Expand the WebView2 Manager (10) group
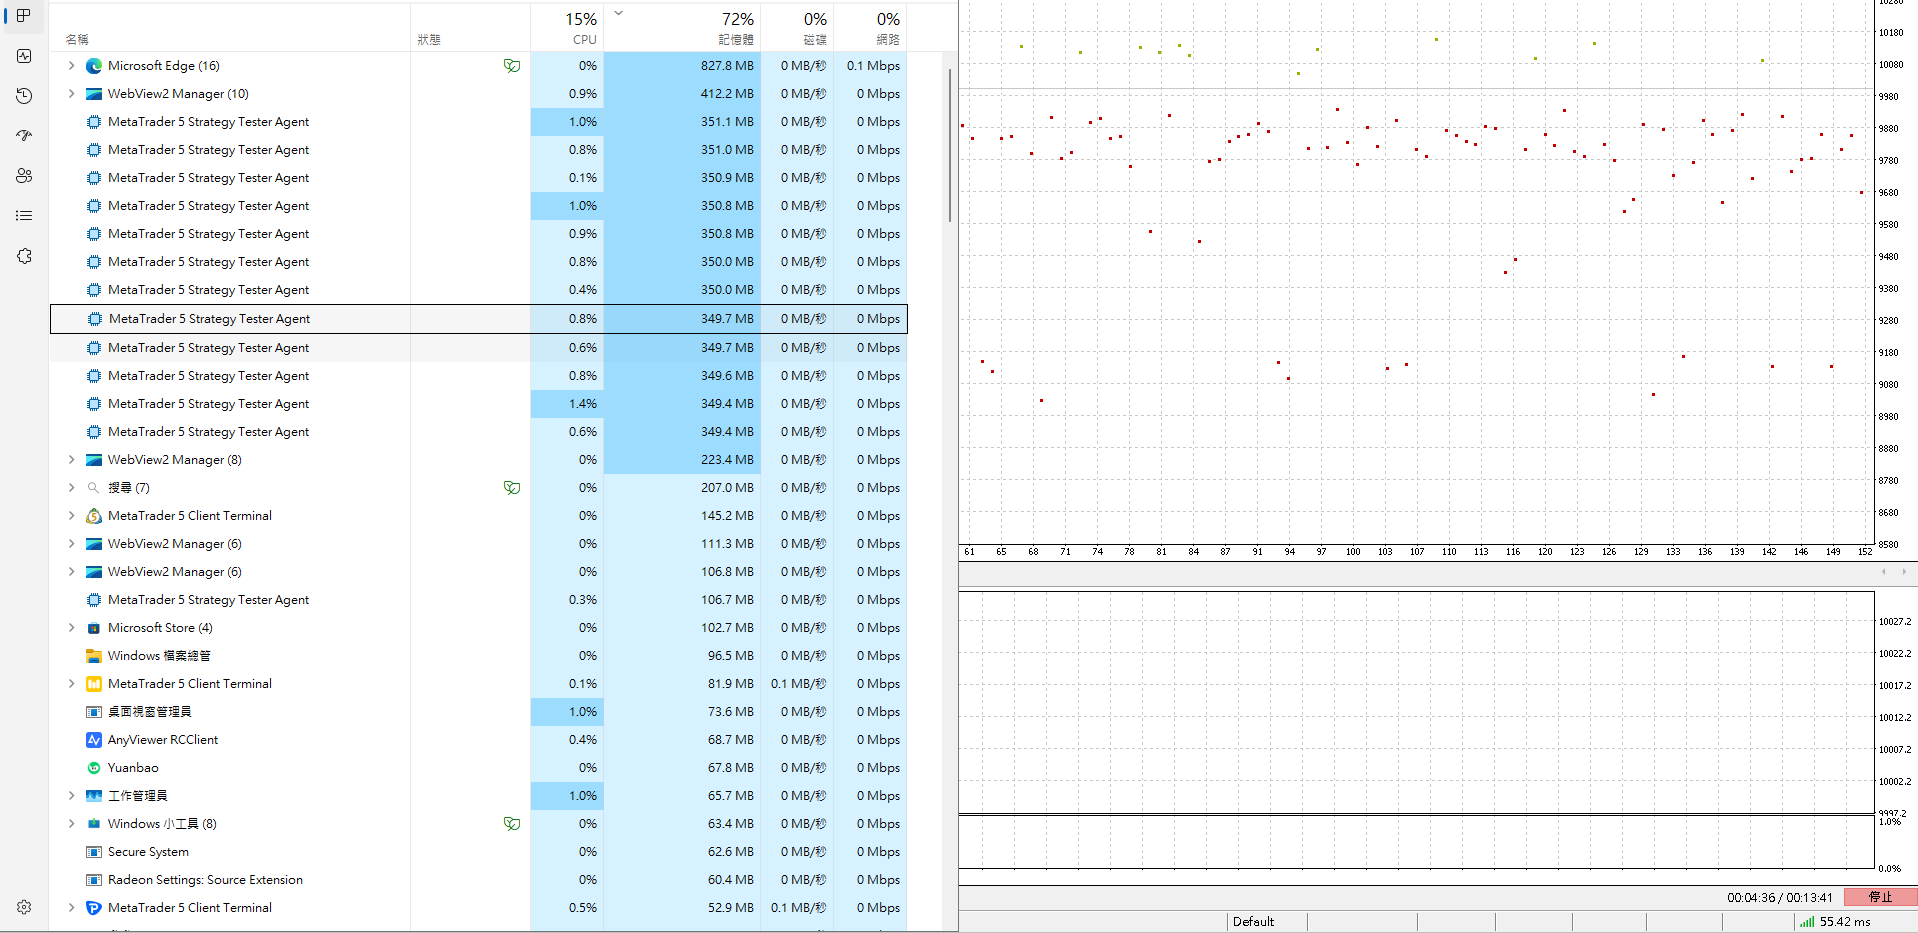The height and width of the screenshot is (933, 1918). coord(71,94)
